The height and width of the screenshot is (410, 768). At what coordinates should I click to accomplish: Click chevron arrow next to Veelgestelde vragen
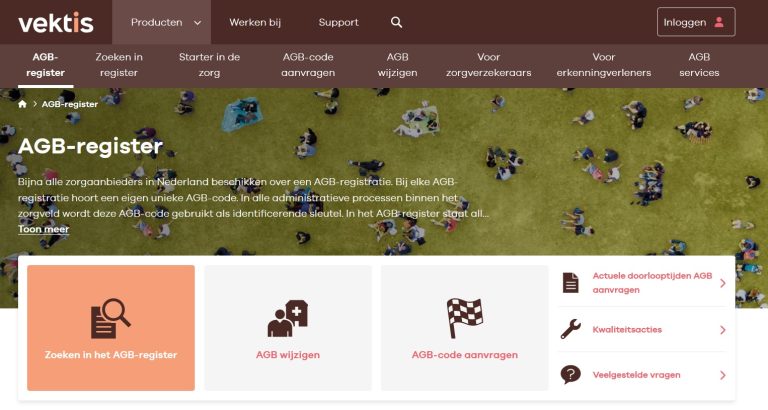pyautogui.click(x=722, y=375)
